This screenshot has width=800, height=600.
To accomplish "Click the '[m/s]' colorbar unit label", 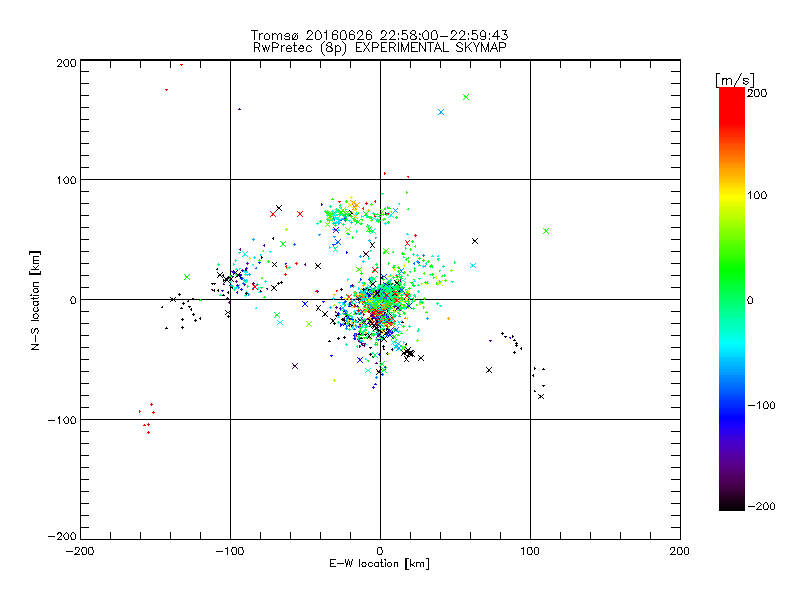I will click(x=735, y=80).
